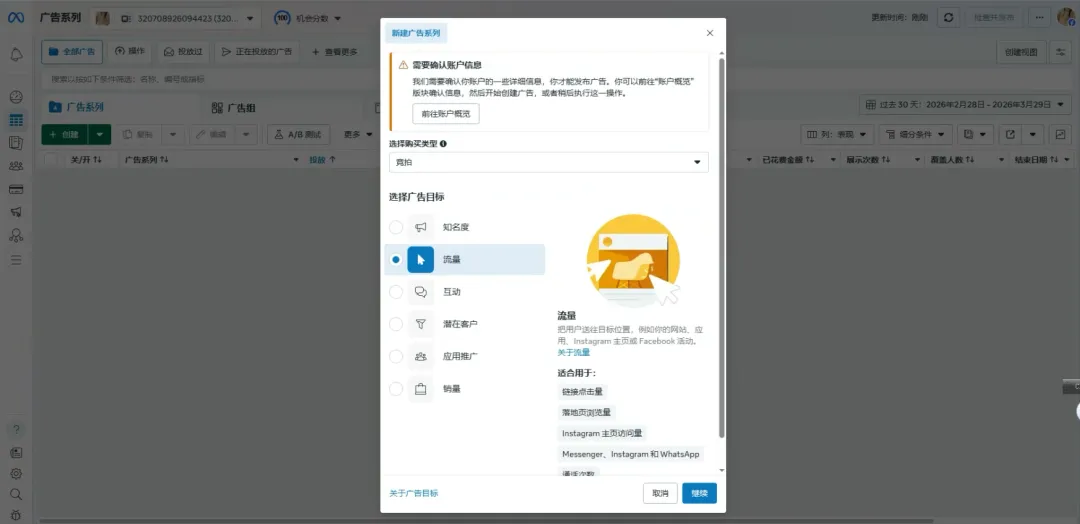
Task: Click 查看更多 to add views
Action: (x=335, y=52)
